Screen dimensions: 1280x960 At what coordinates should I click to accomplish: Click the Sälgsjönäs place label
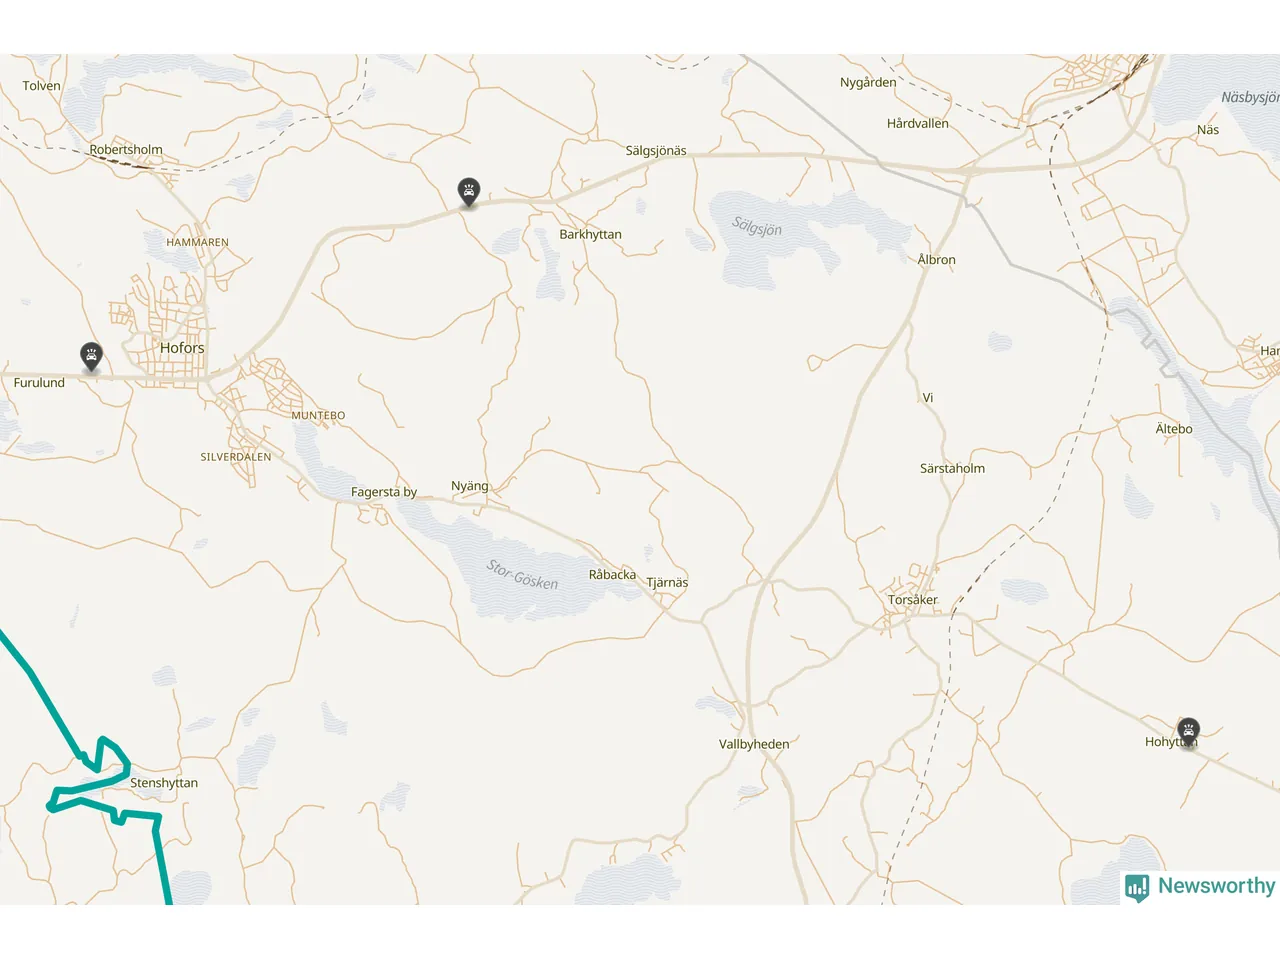click(x=656, y=151)
